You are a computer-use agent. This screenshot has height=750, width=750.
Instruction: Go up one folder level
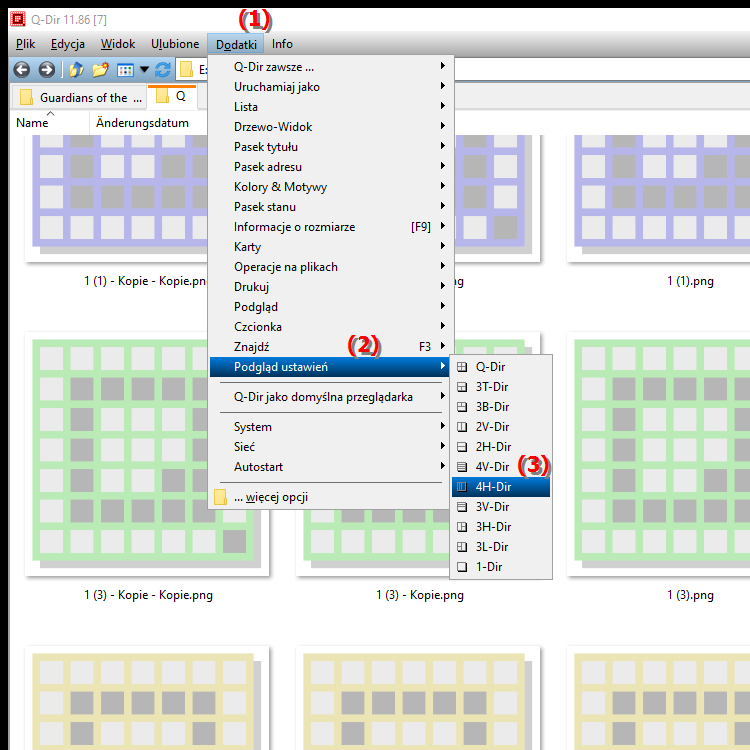(76, 70)
